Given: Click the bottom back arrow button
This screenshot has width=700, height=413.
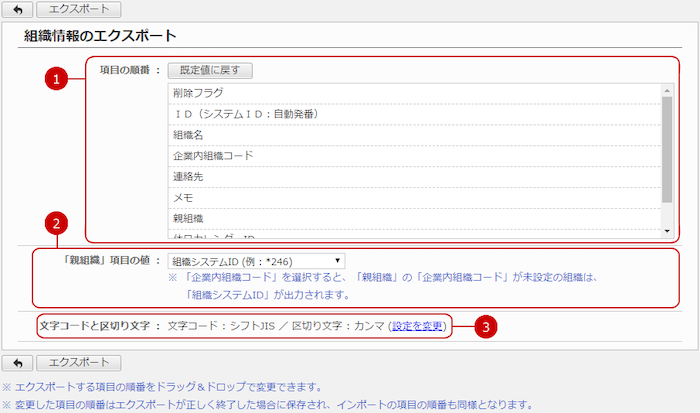Looking at the screenshot, I should coord(19,362).
